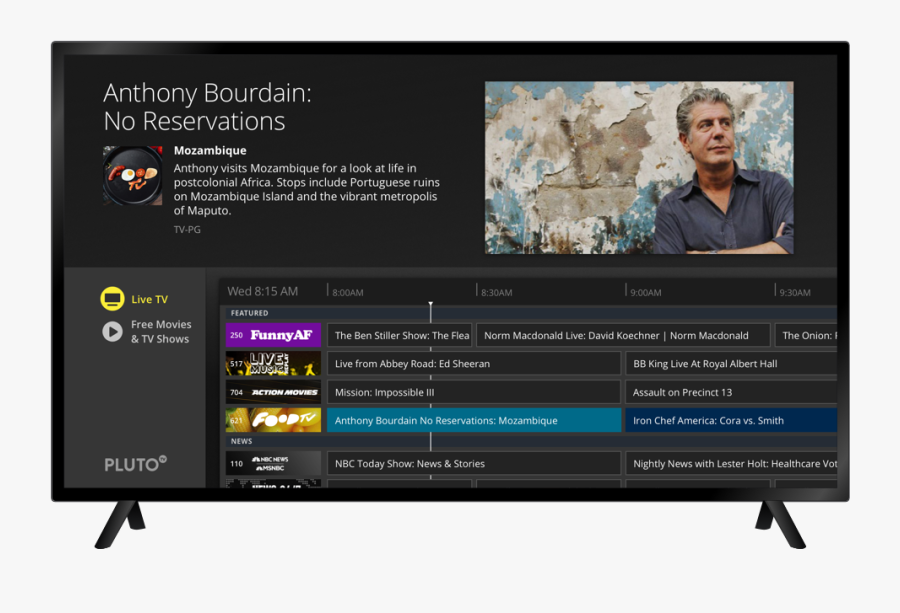Click the Food TV round logo thumbnail
This screenshot has height=613, width=900.
(133, 176)
